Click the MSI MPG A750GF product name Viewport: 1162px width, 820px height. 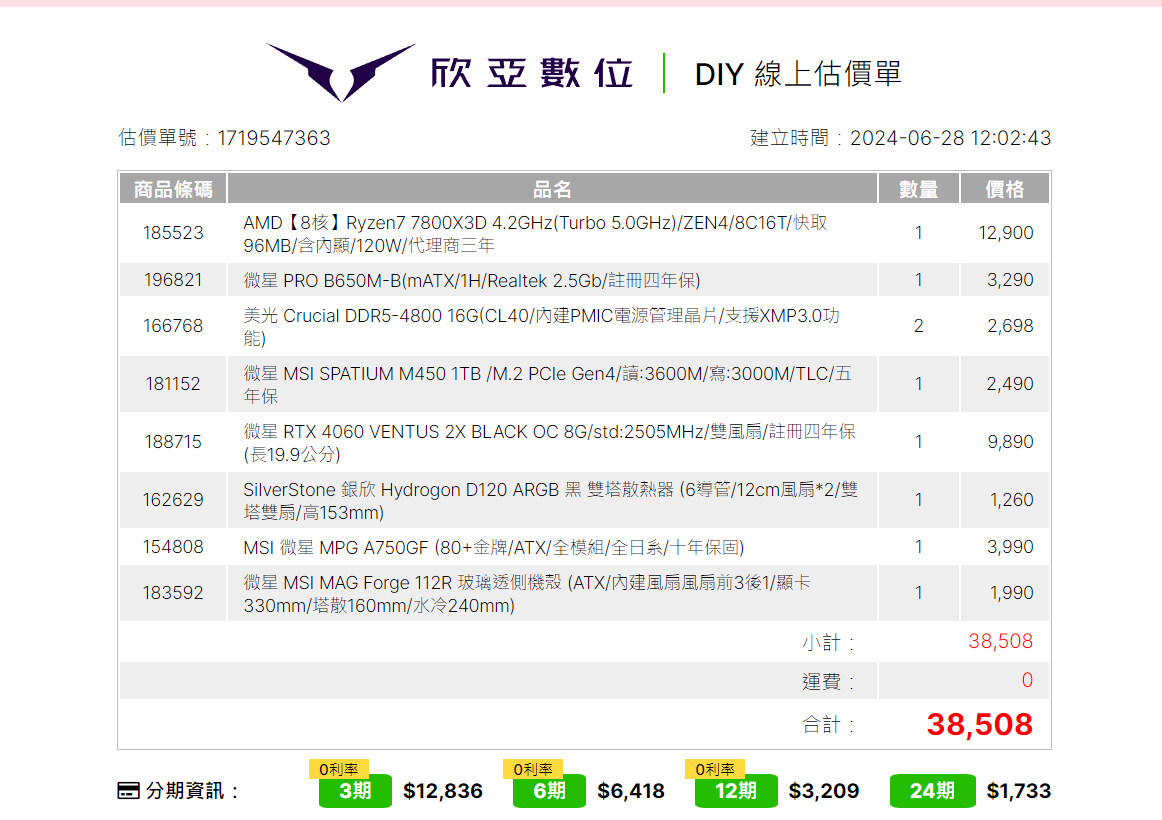[x=494, y=547]
